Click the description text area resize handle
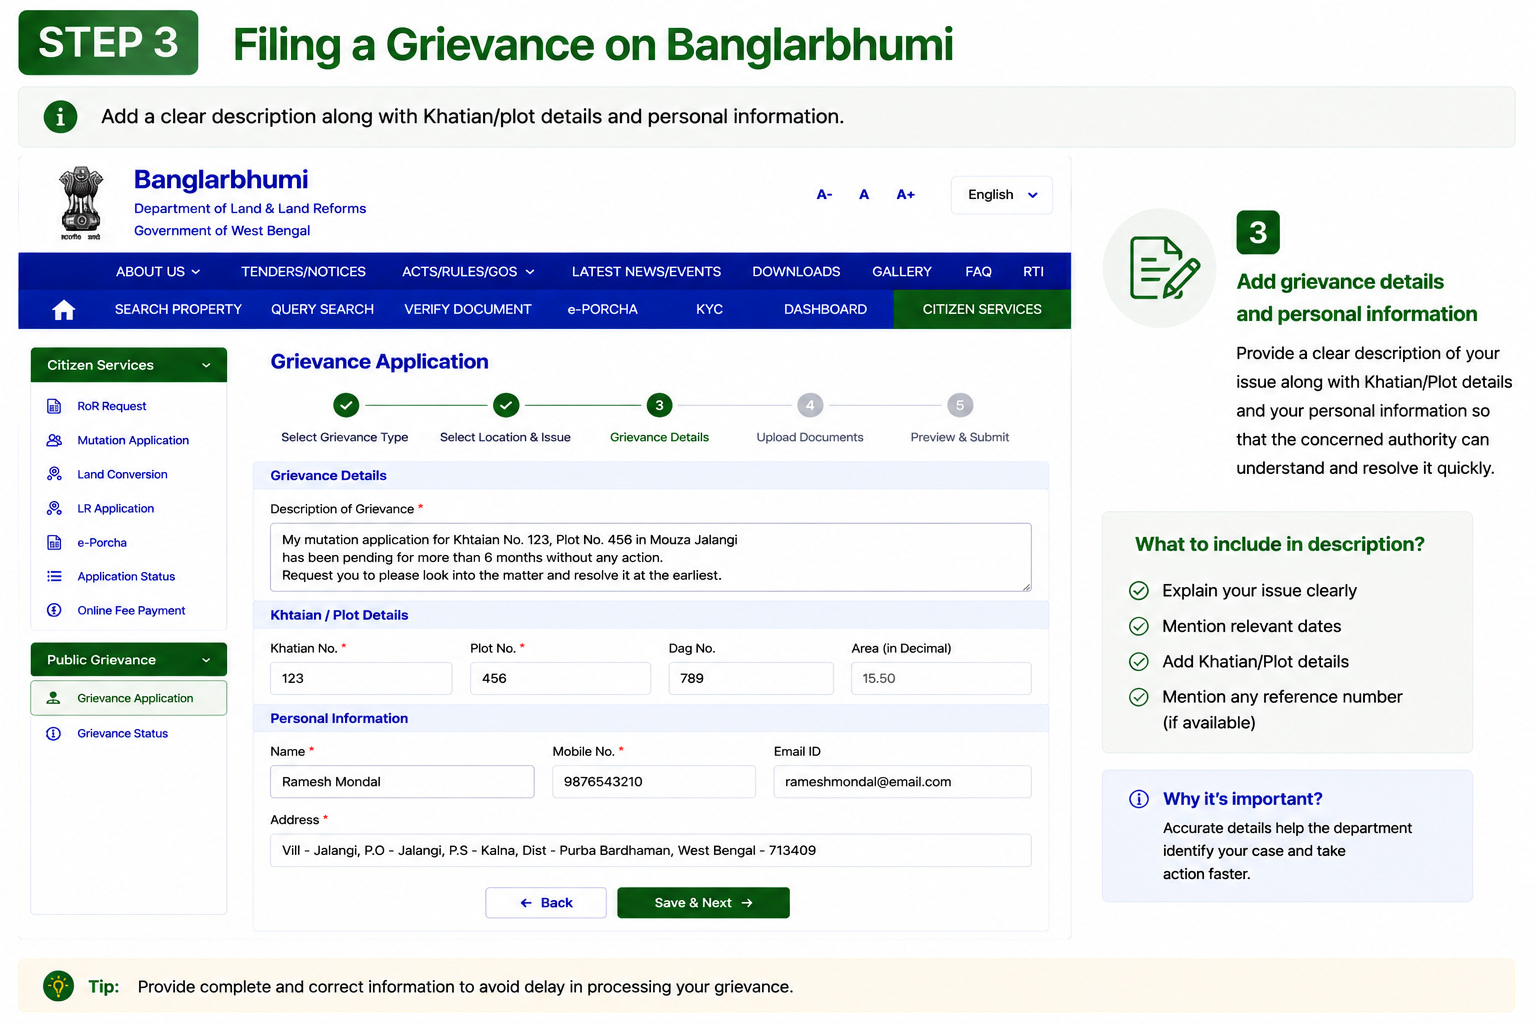Image resolution: width=1536 pixels, height=1024 pixels. (1026, 586)
